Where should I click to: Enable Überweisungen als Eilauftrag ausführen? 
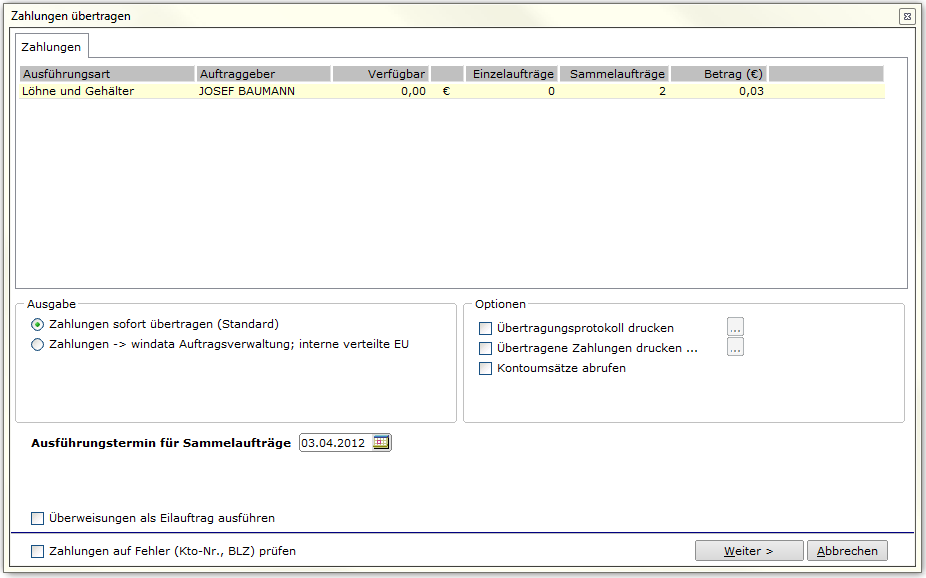(x=37, y=518)
